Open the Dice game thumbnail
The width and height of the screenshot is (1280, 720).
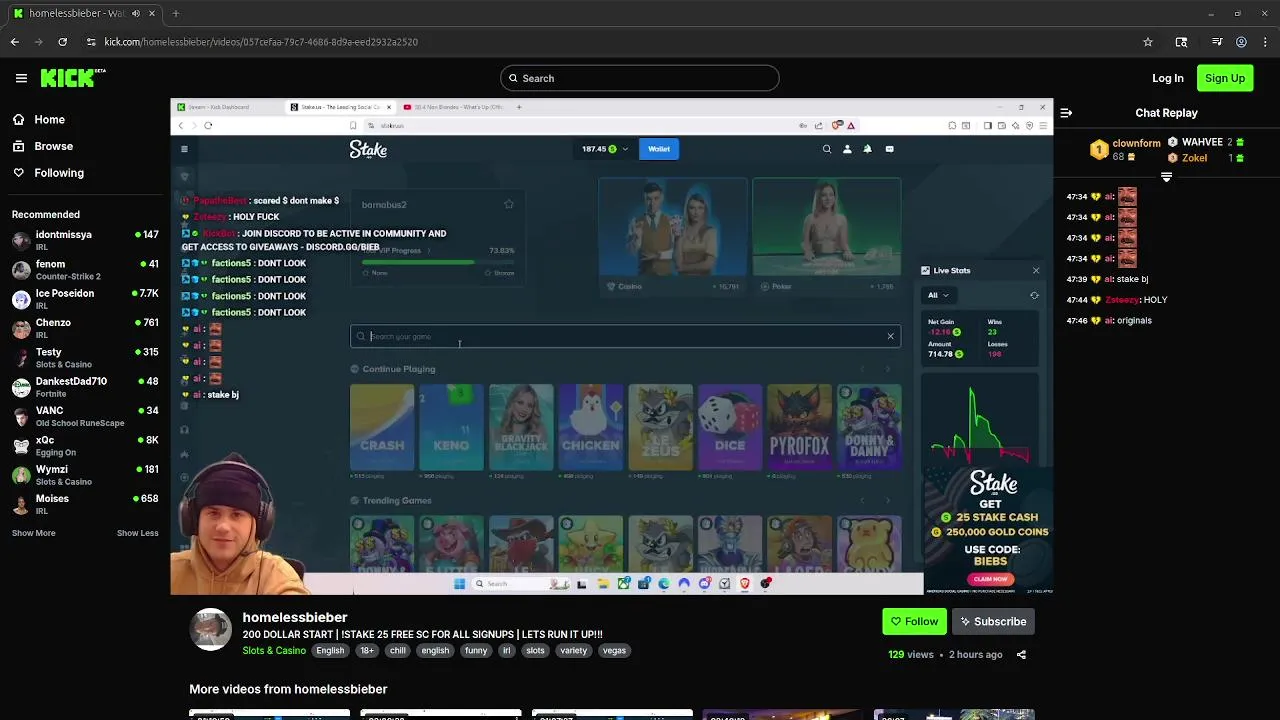tap(730, 427)
